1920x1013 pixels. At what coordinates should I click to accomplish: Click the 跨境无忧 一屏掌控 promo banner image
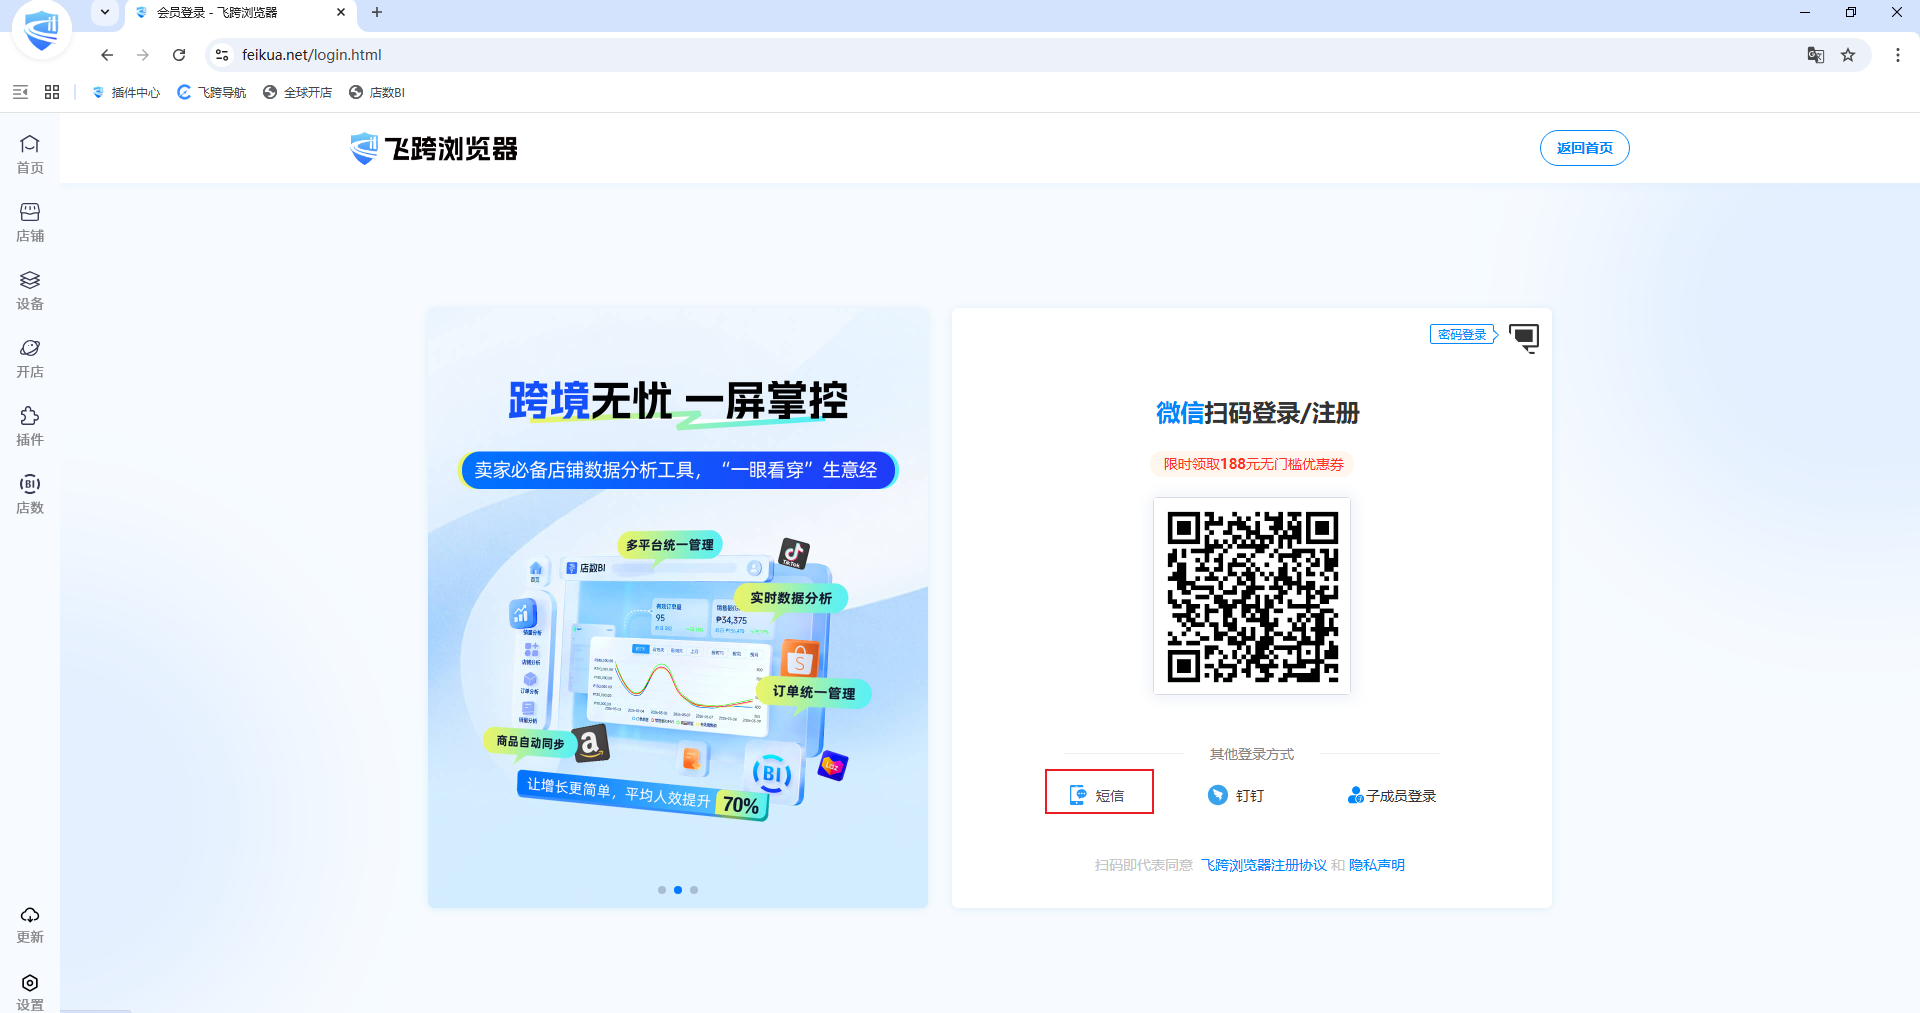(678, 608)
